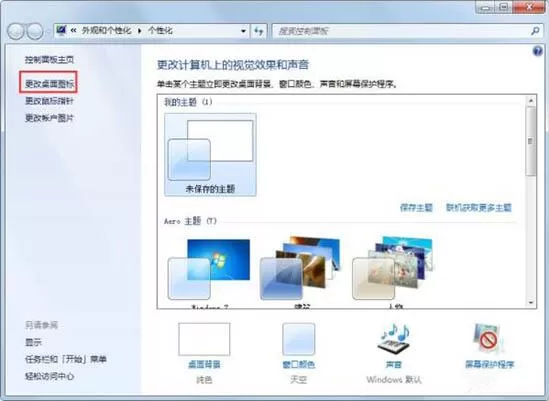
Task: Click the theme list scroll down arrow
Action: point(531,302)
